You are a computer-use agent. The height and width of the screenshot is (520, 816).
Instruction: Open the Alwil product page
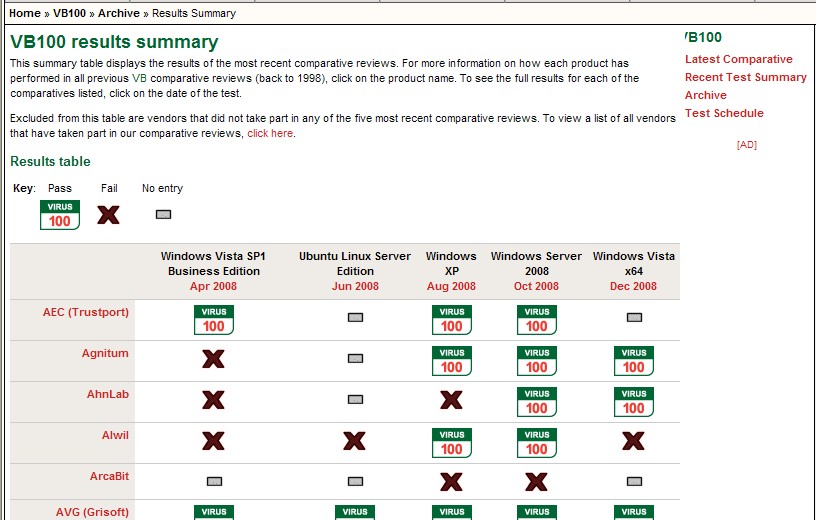point(115,435)
